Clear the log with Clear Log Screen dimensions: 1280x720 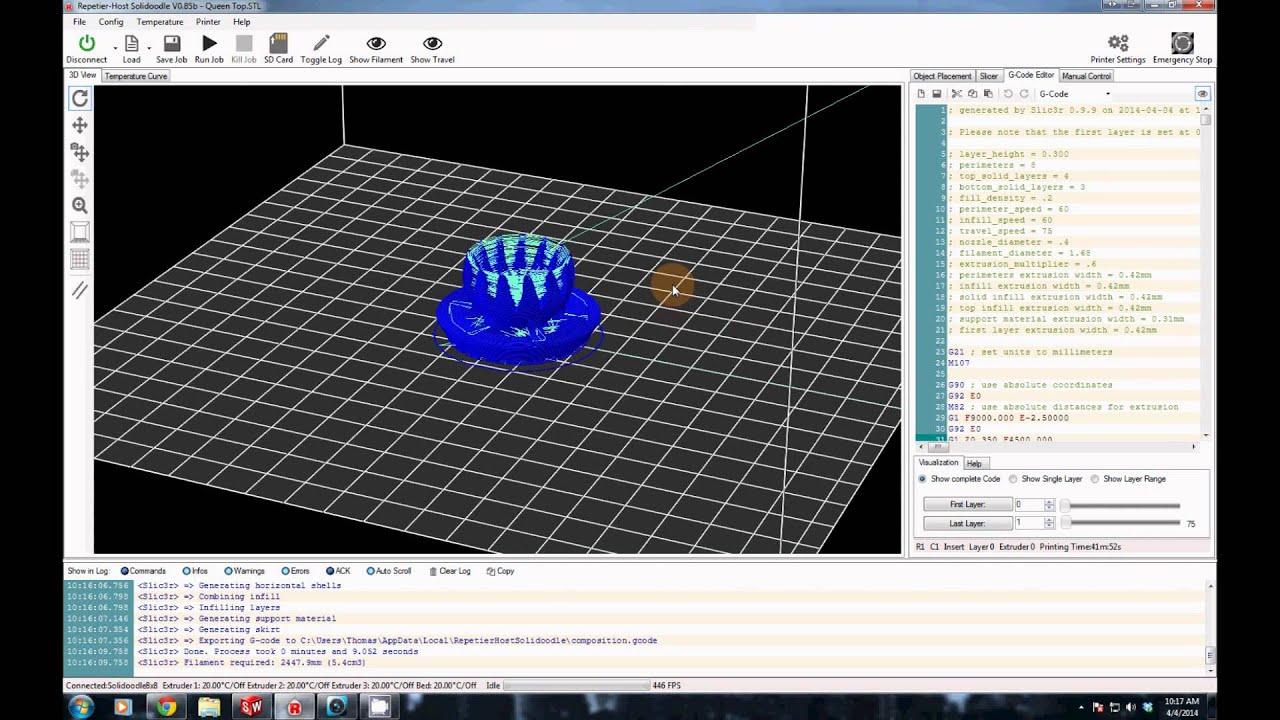click(450, 571)
